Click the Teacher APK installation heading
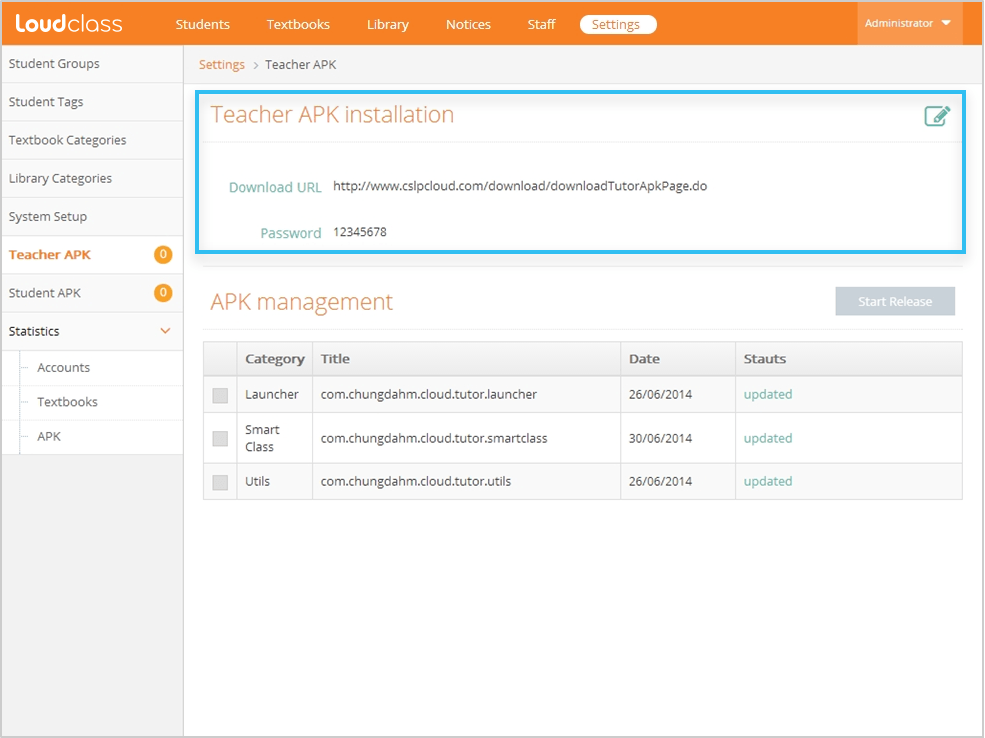985x738 pixels. click(332, 114)
